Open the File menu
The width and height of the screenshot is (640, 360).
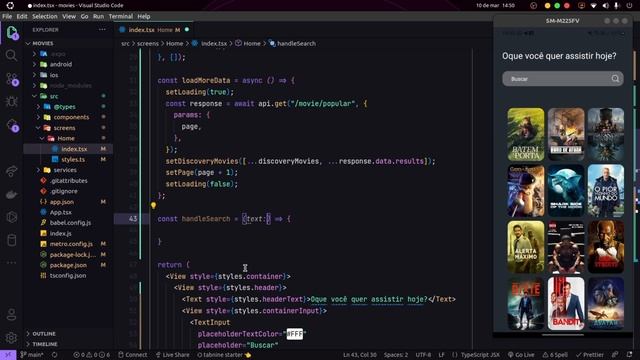click(x=7, y=16)
